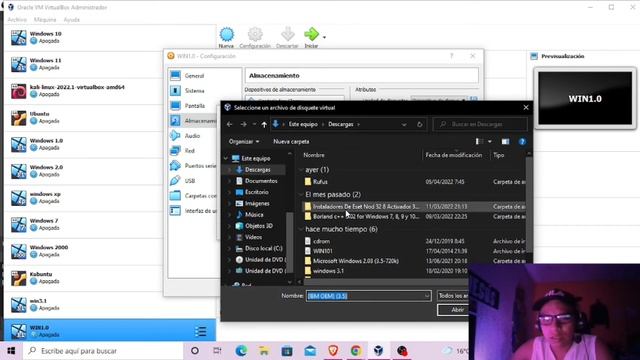Open the Archivo menu in VirtualBox
The image size is (640, 360).
(17, 20)
